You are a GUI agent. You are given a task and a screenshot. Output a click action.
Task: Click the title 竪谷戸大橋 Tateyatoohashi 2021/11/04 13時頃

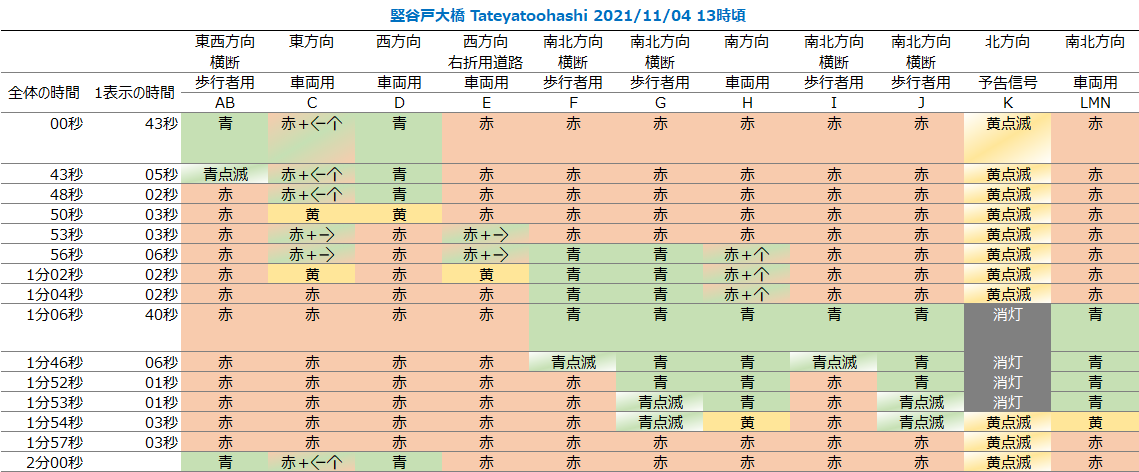570,14
